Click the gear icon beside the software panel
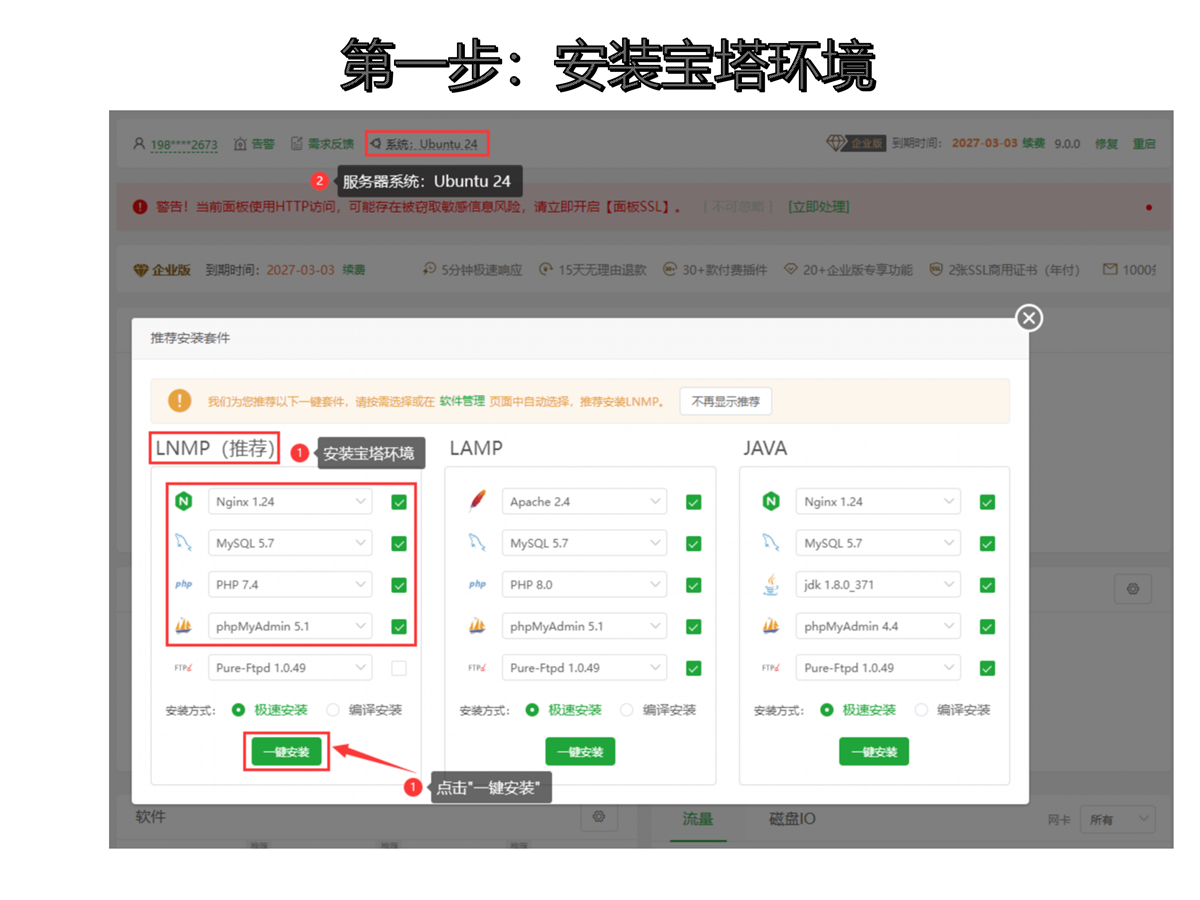The height and width of the screenshot is (900, 1200). (599, 817)
